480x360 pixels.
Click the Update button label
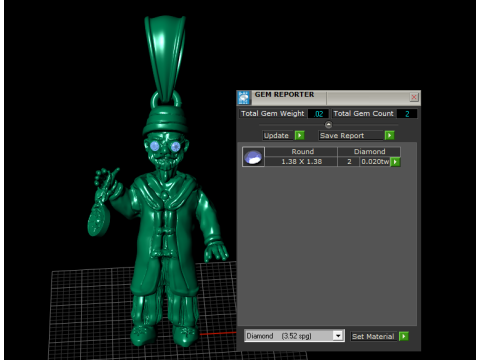[x=276, y=135]
